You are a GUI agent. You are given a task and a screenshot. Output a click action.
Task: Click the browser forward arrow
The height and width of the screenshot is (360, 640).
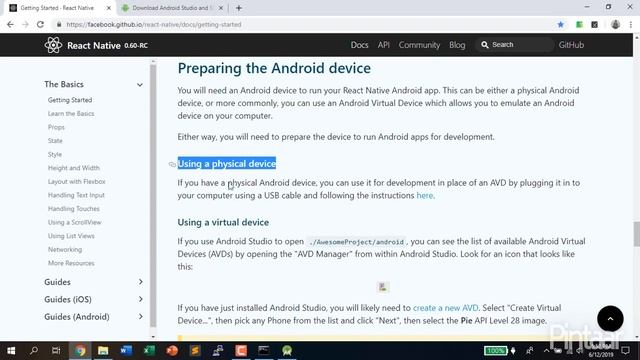[x=25, y=24]
